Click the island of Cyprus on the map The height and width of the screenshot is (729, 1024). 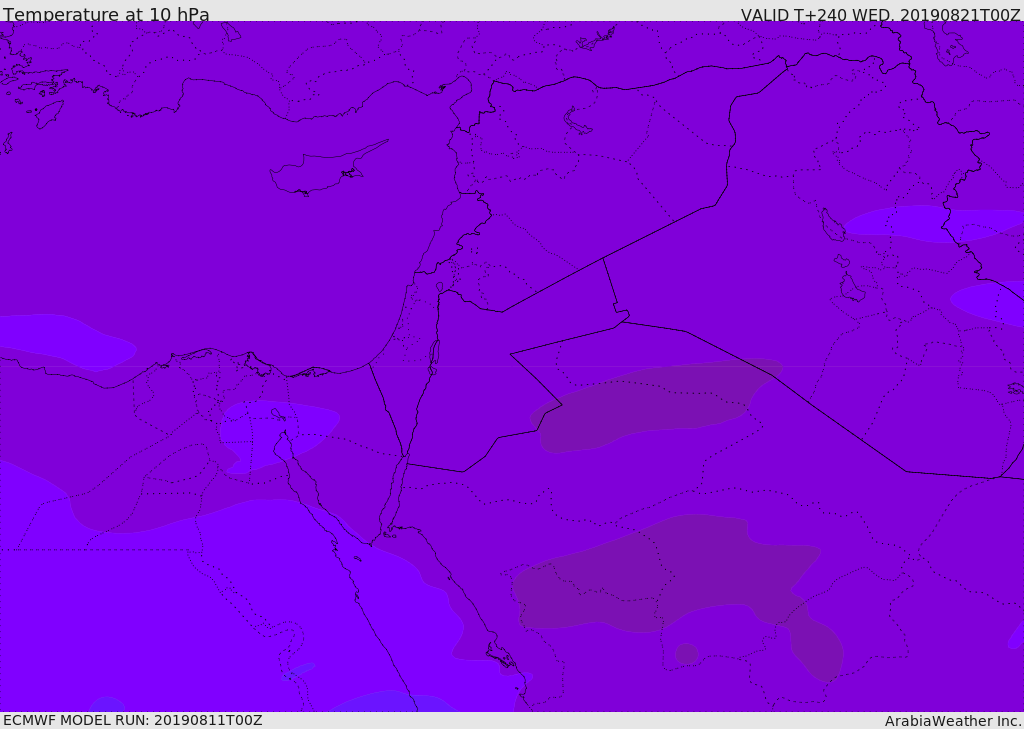coord(328,169)
